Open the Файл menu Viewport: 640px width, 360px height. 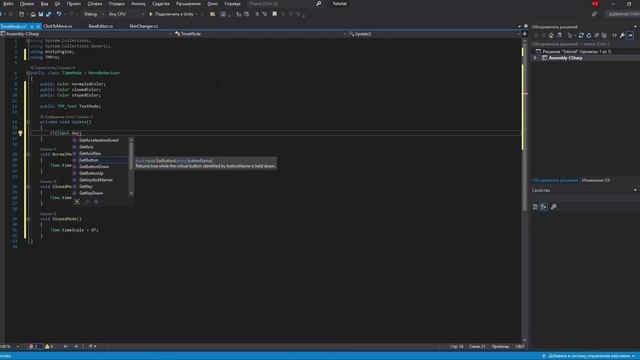[8, 4]
